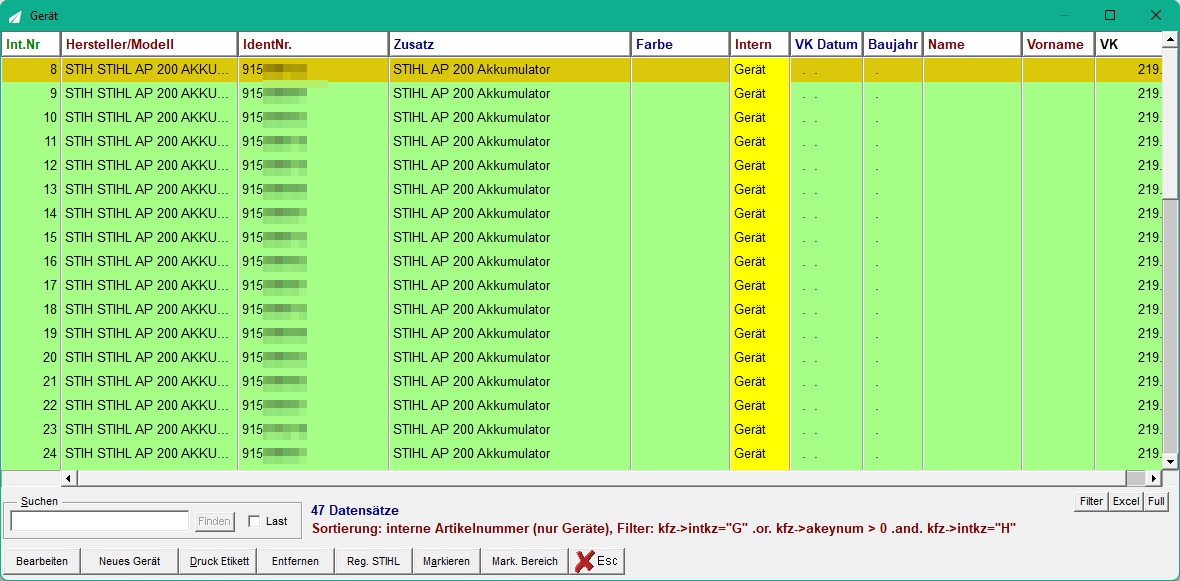Click the Intern column header
The image size is (1180, 581).
click(760, 44)
